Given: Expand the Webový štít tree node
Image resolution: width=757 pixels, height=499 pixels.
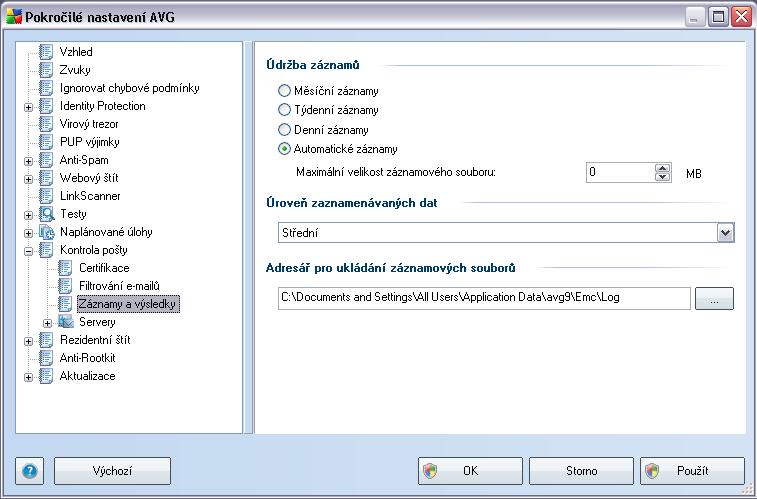Looking at the screenshot, I should (x=28, y=179).
